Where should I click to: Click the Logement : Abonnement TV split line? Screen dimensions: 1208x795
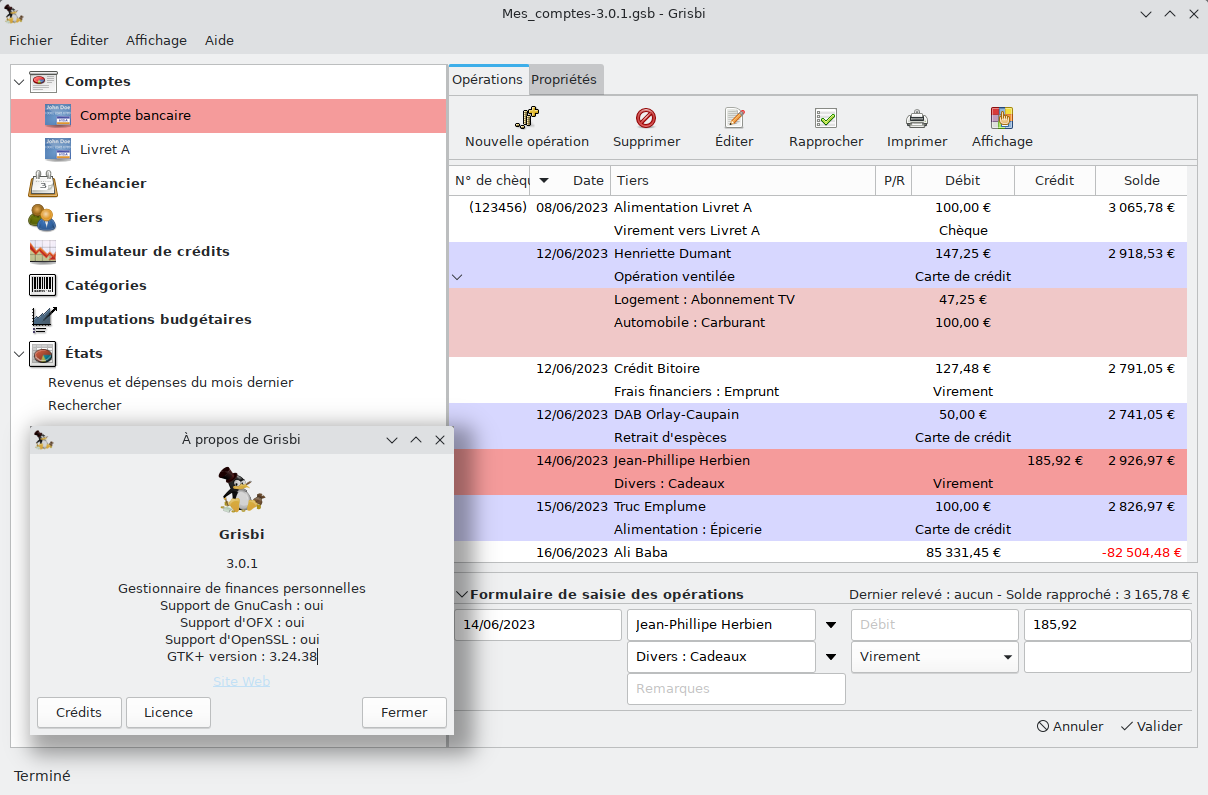pos(818,299)
